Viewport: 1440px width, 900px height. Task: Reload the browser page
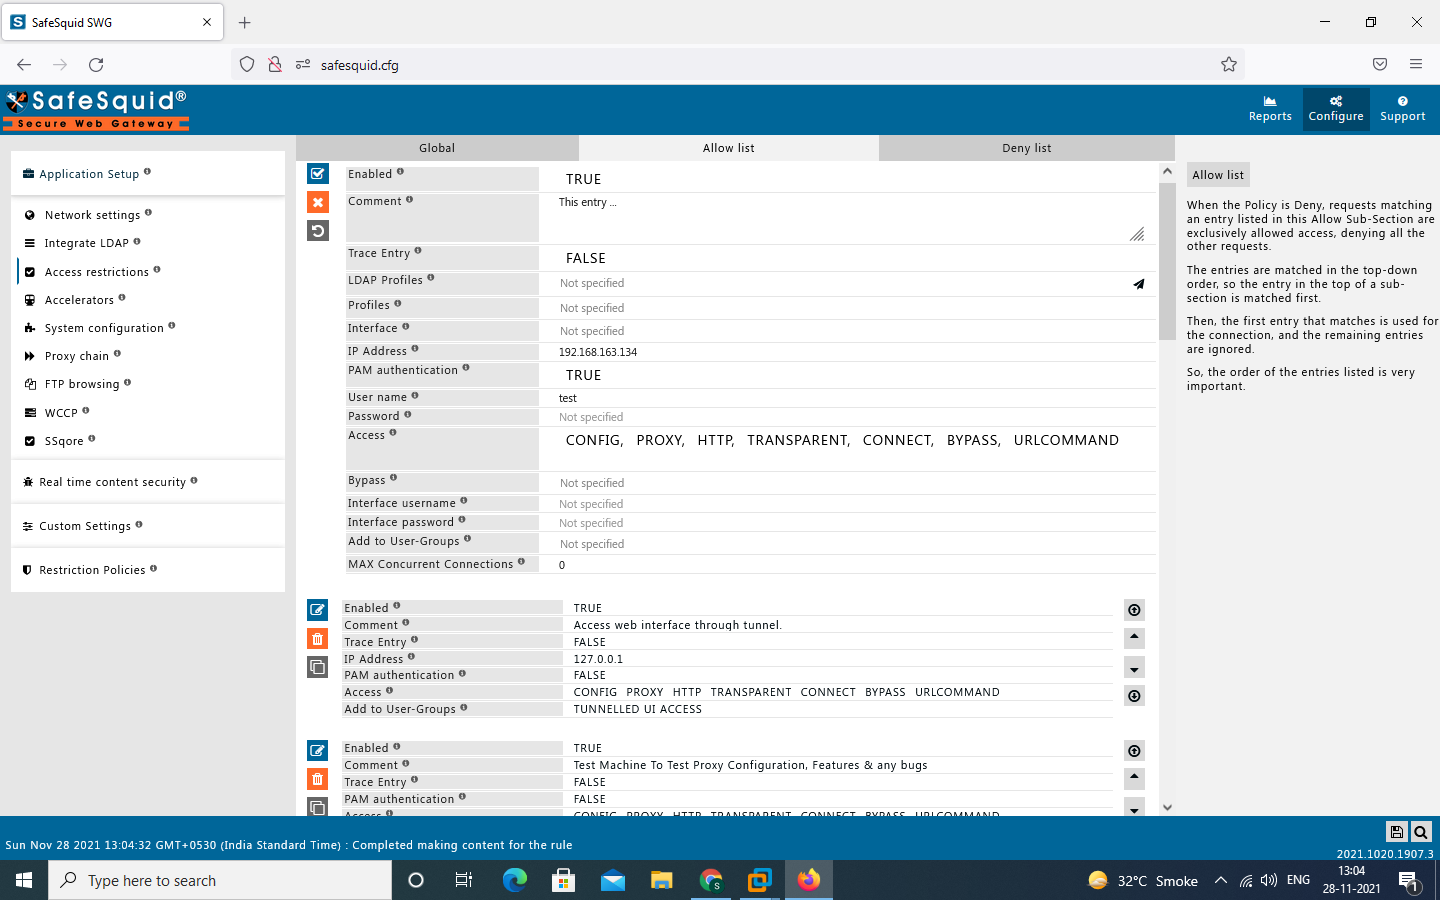96,64
